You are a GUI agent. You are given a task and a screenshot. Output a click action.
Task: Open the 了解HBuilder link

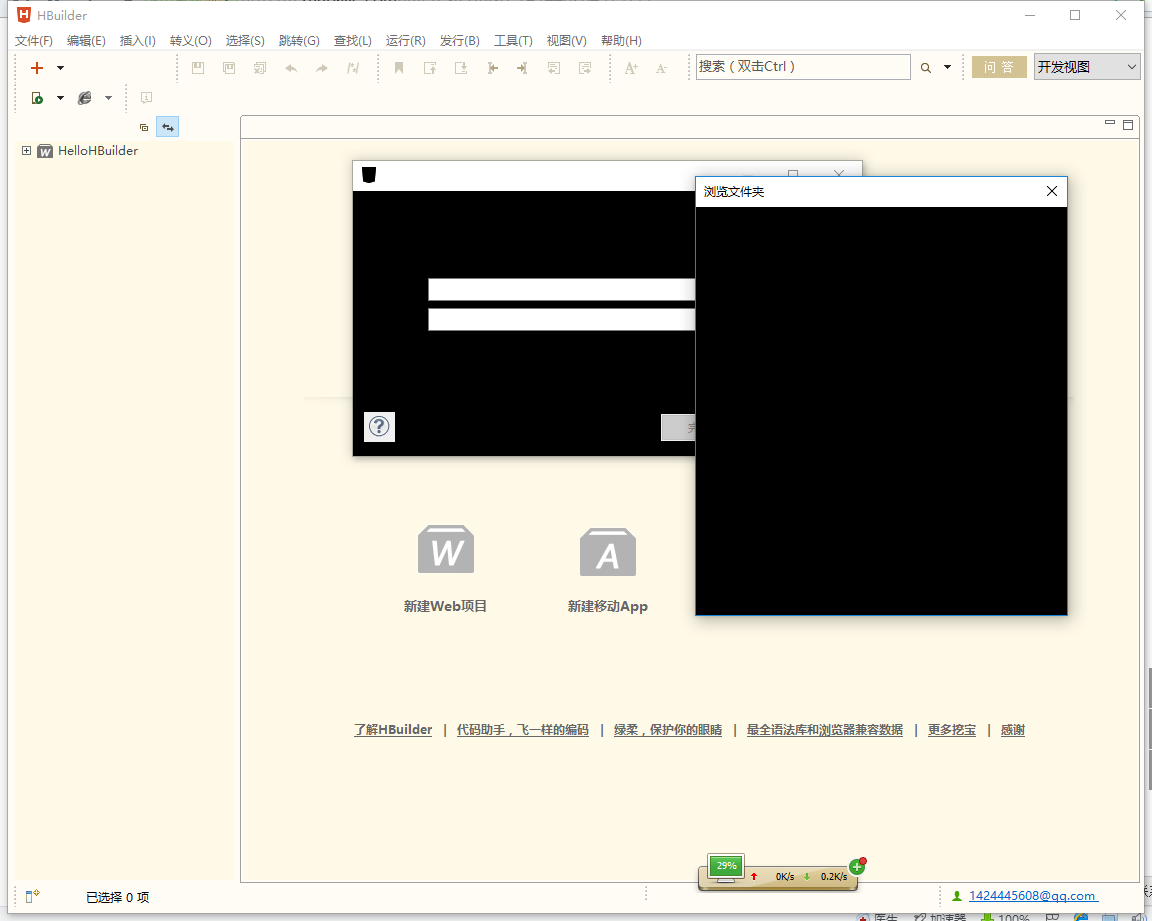coord(393,730)
